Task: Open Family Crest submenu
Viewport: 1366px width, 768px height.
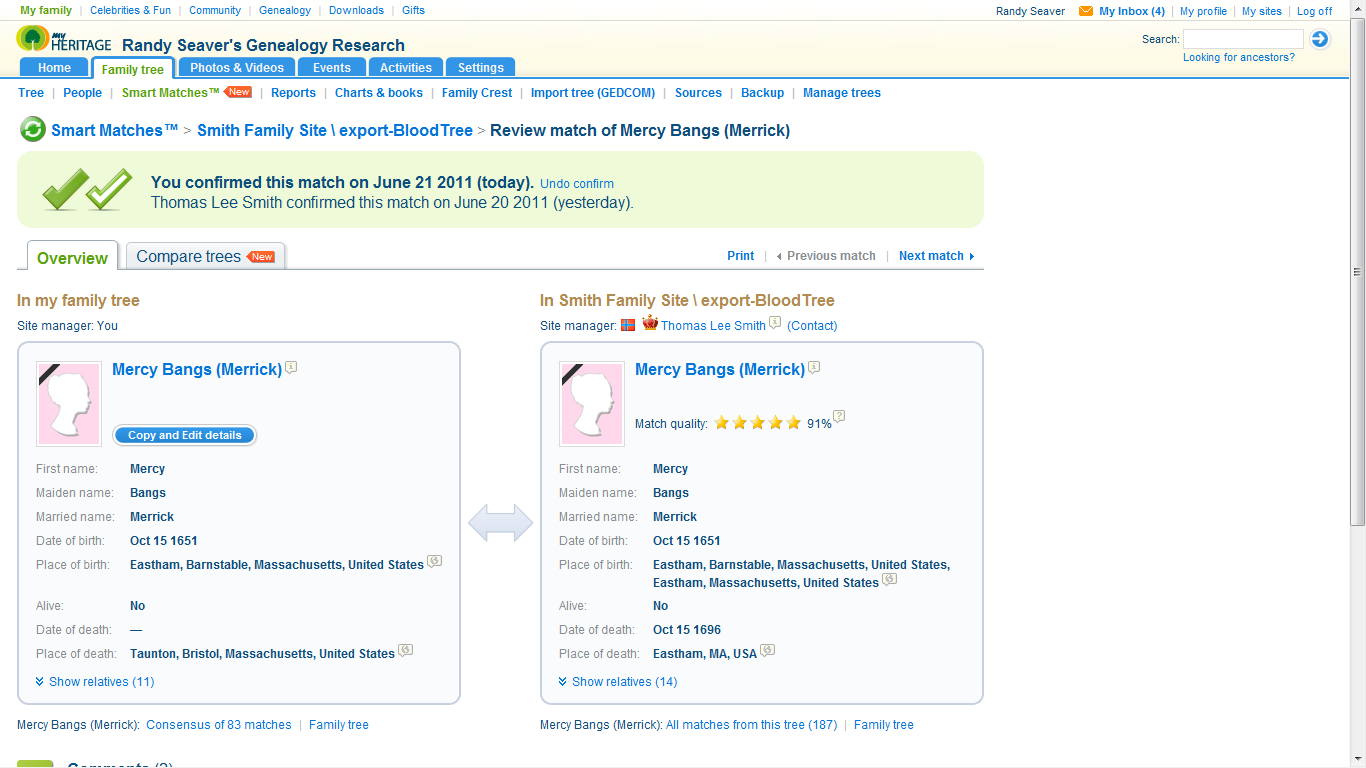Action: coord(477,93)
